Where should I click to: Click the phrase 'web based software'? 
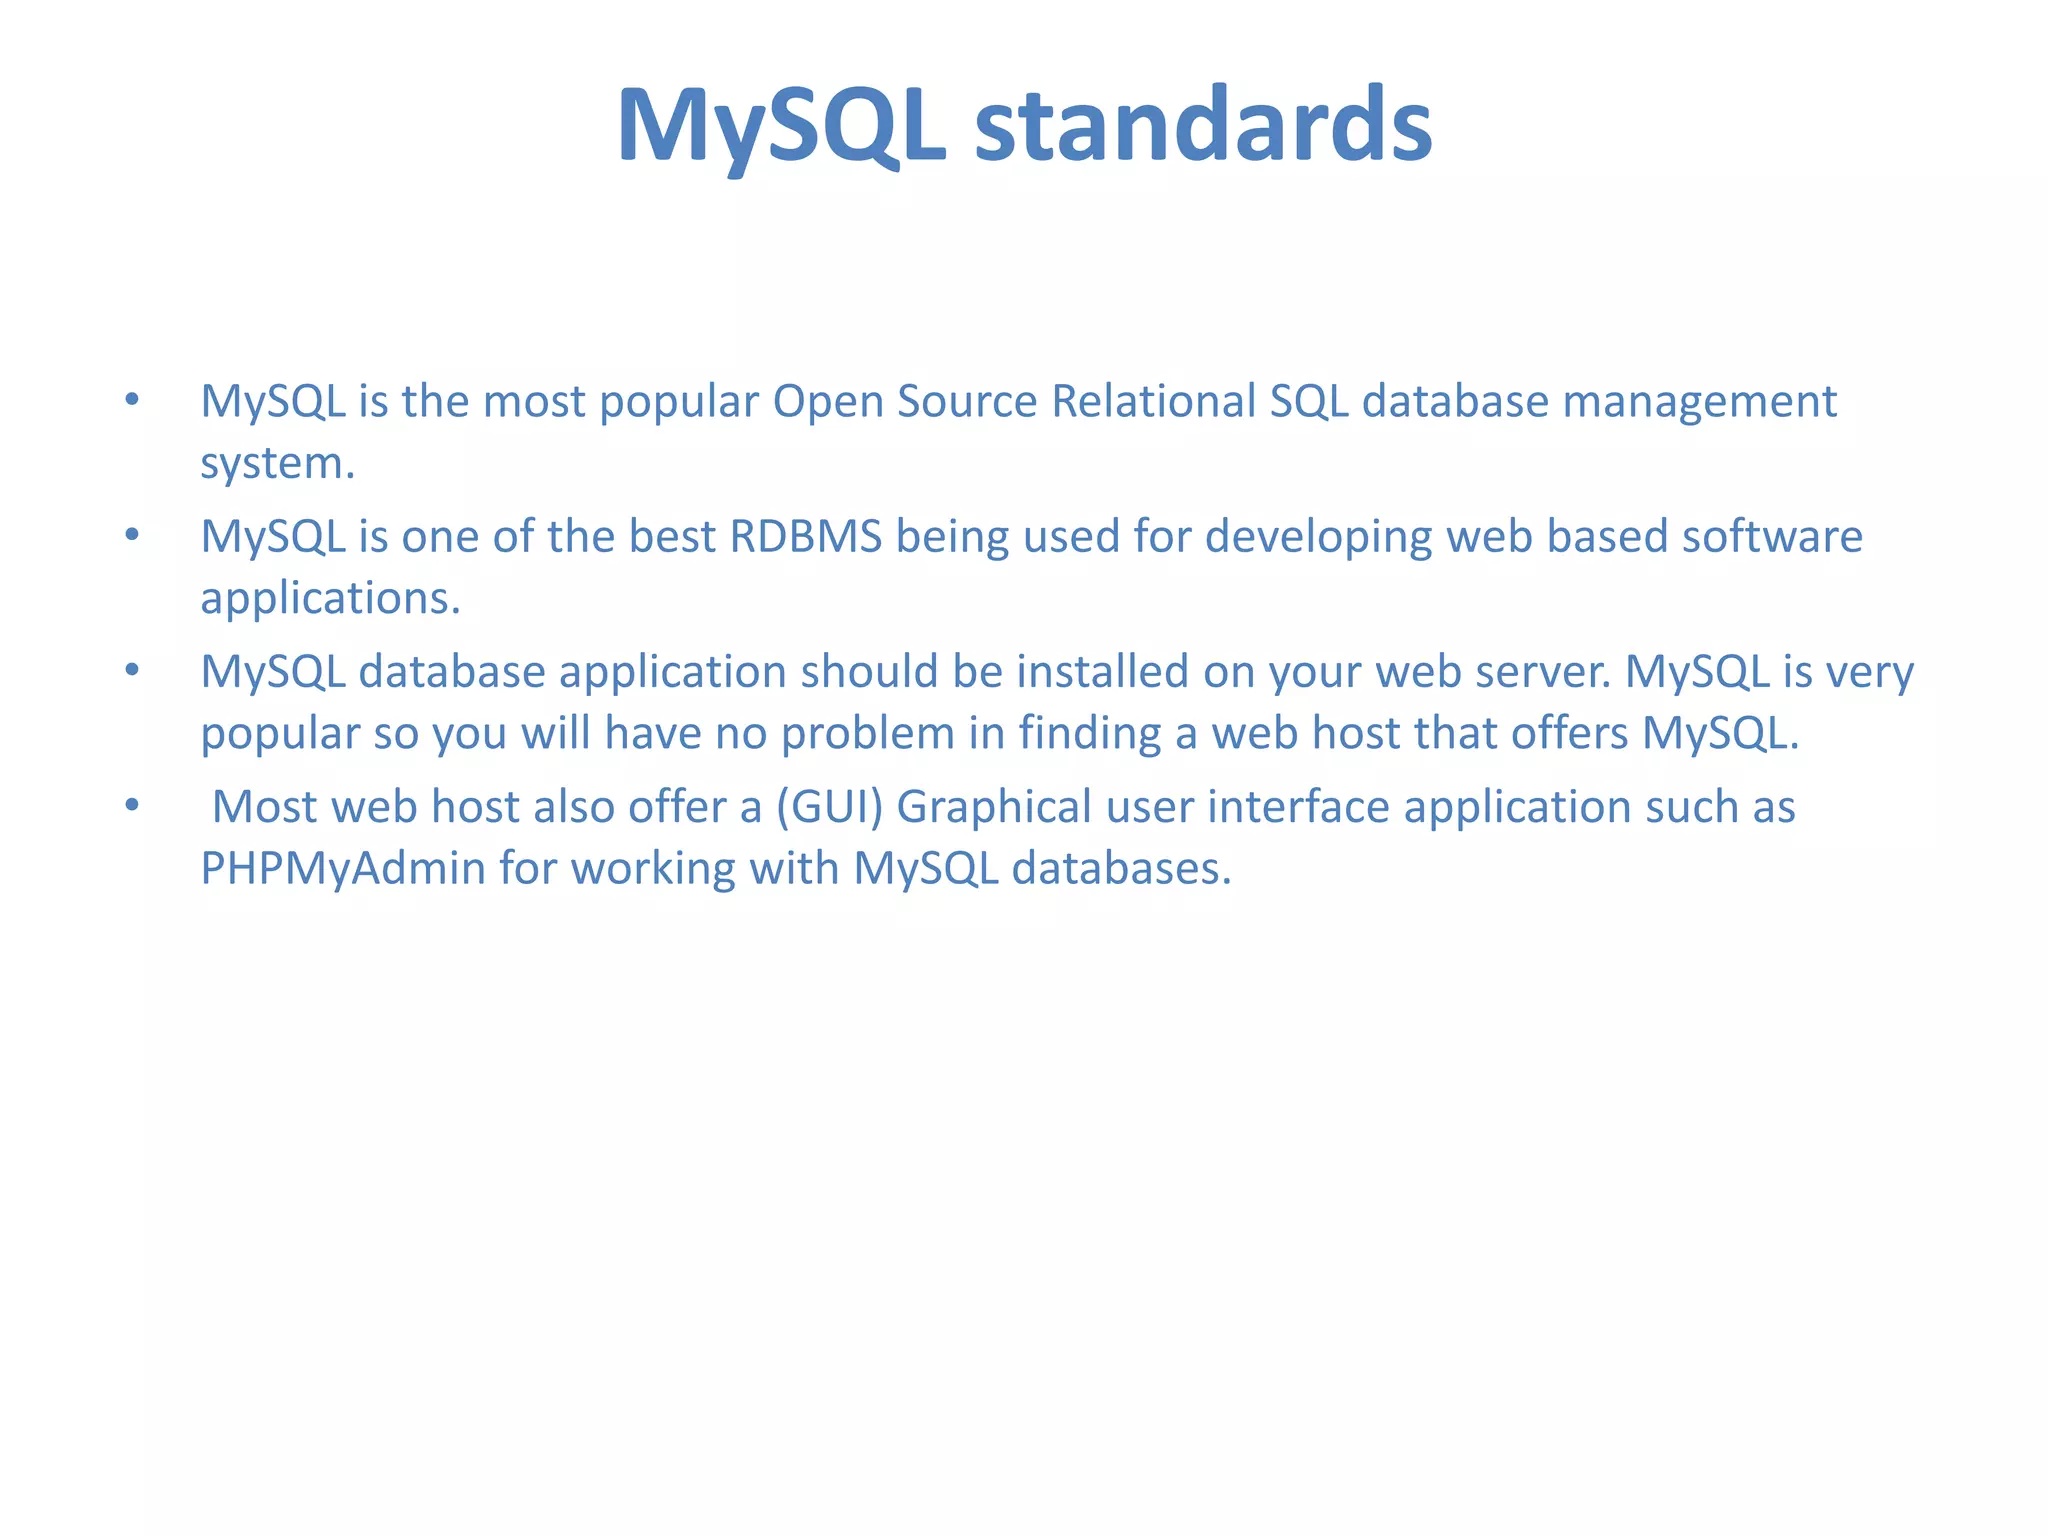1654,536
